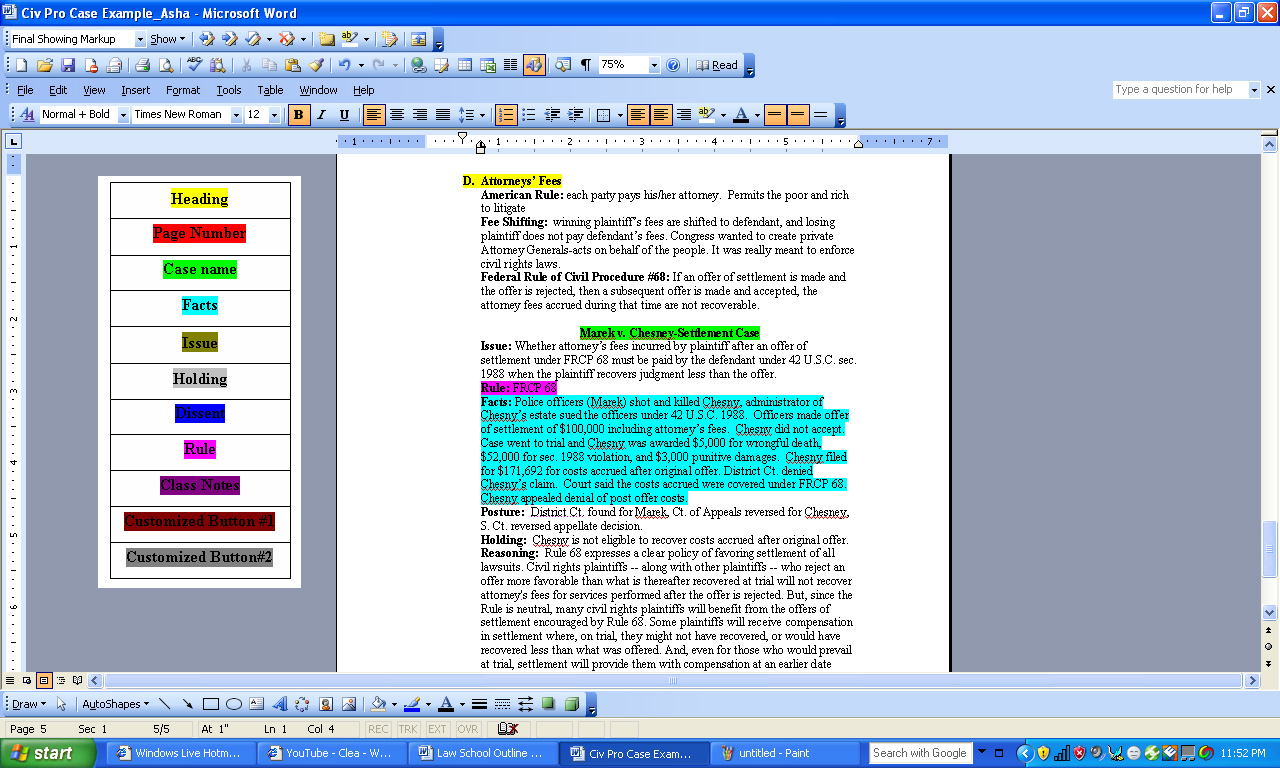
Task: Select the Rectangle shape tool
Action: (211, 704)
